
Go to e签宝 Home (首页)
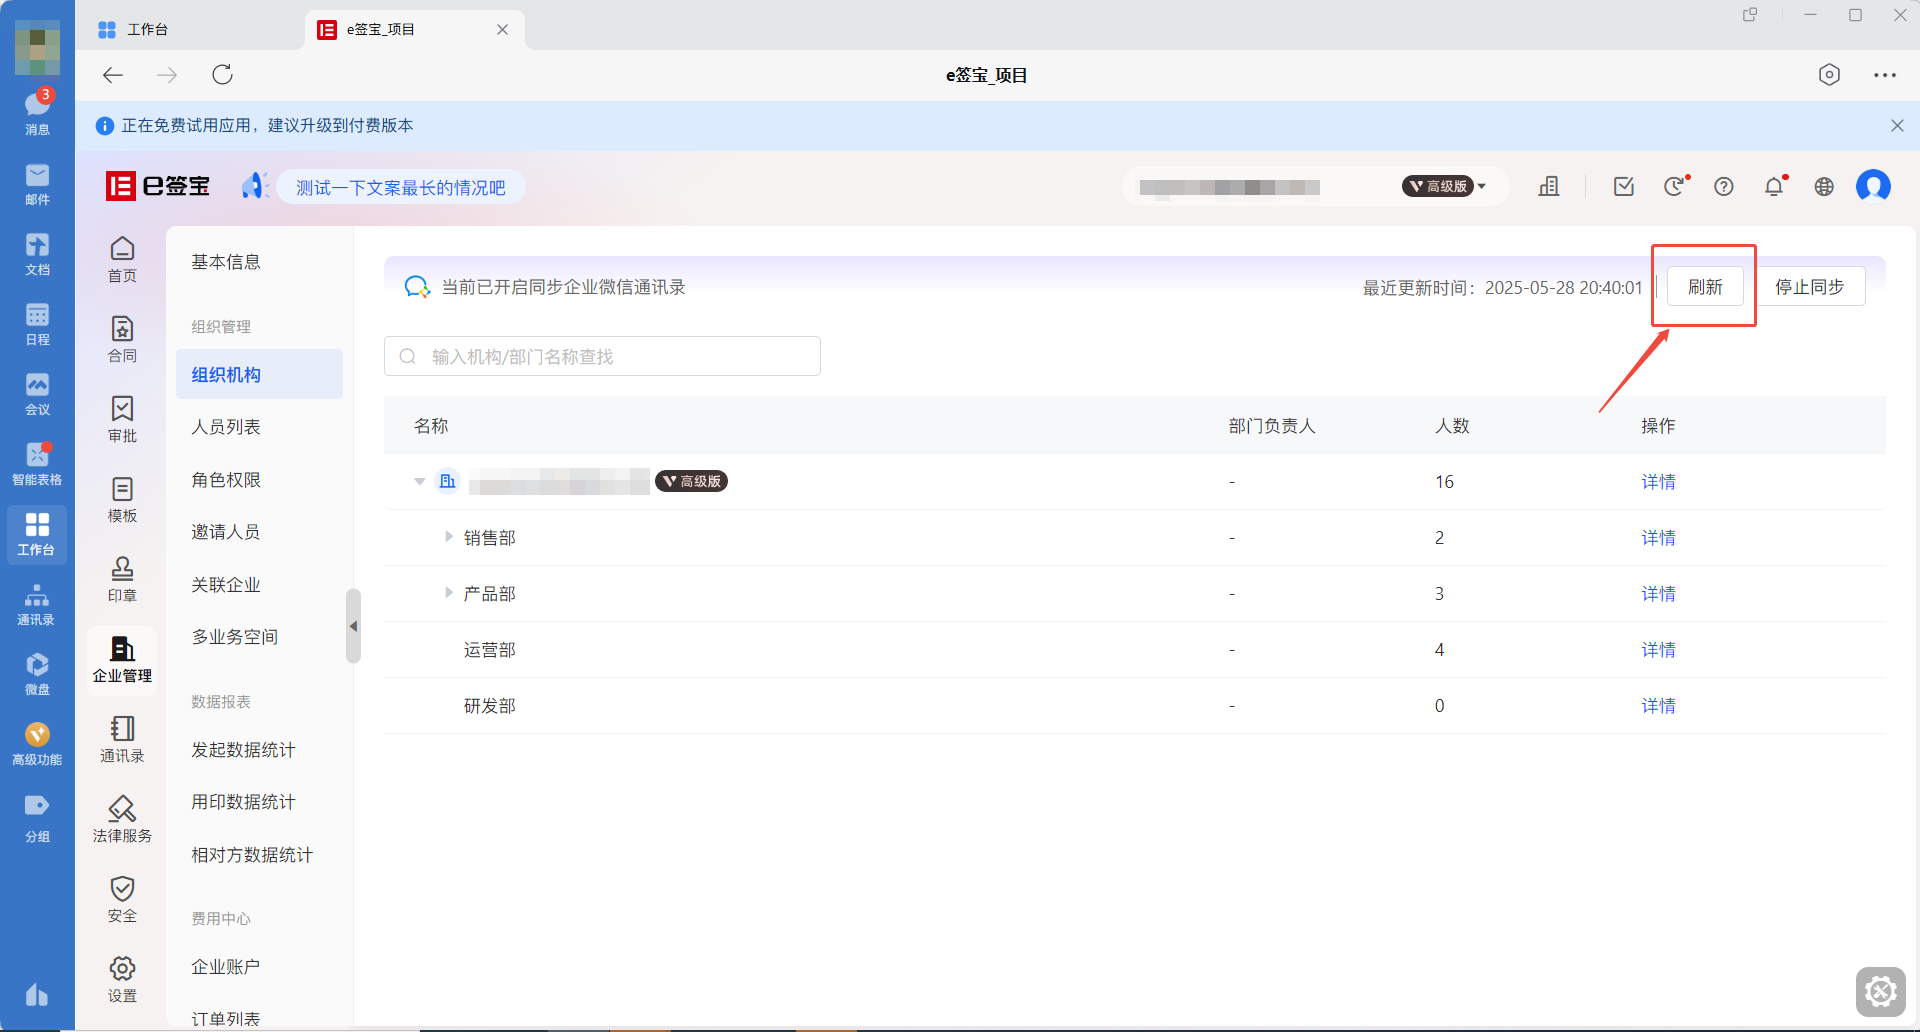coord(122,259)
